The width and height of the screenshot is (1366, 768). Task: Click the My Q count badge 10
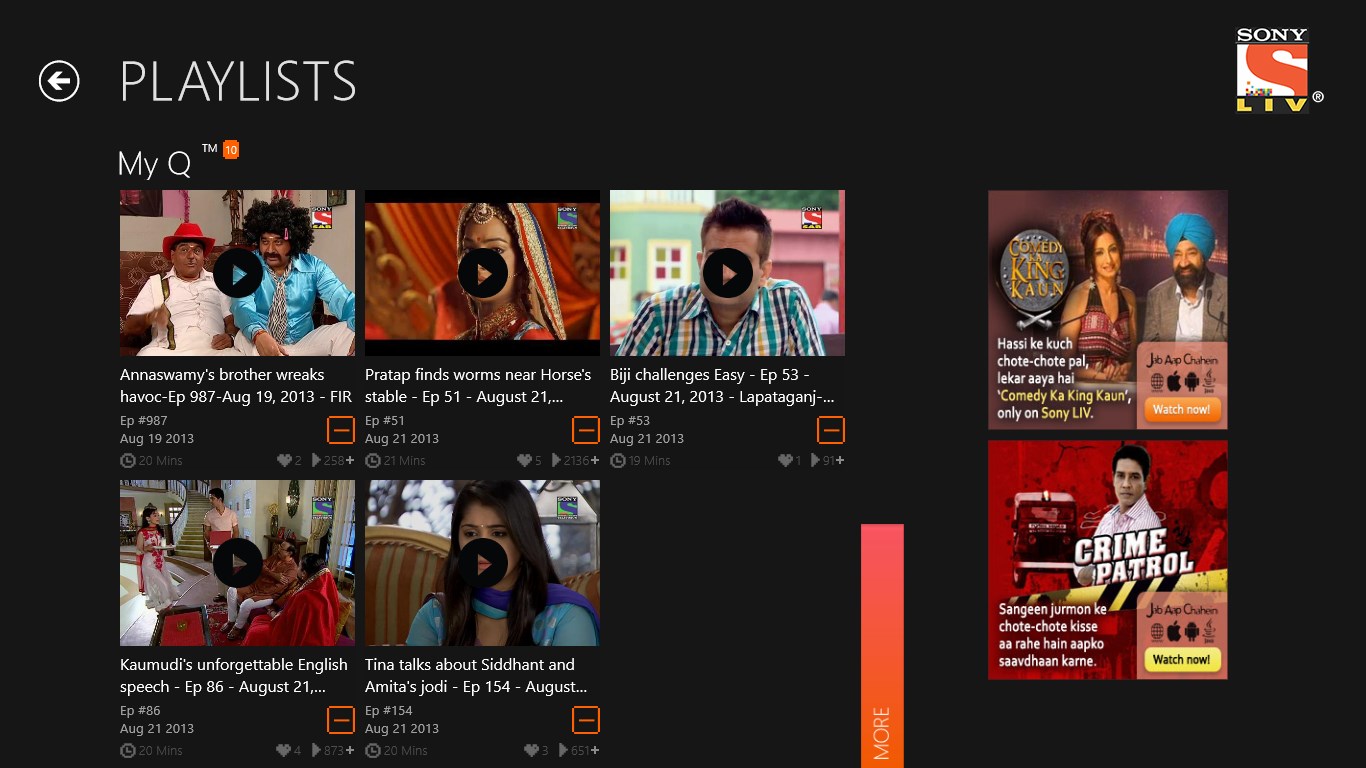pos(231,150)
